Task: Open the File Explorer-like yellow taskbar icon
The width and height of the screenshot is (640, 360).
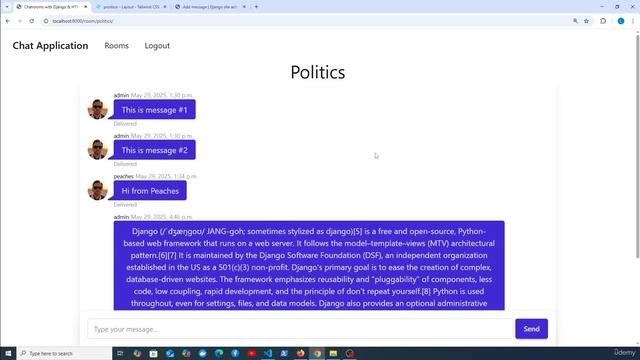Action: pos(333,353)
